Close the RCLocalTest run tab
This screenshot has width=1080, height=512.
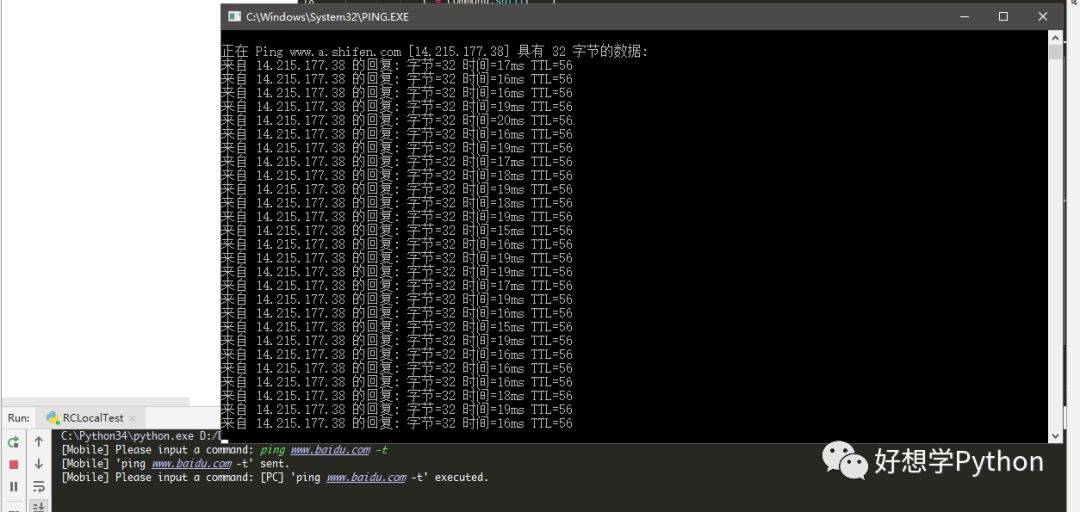point(132,418)
